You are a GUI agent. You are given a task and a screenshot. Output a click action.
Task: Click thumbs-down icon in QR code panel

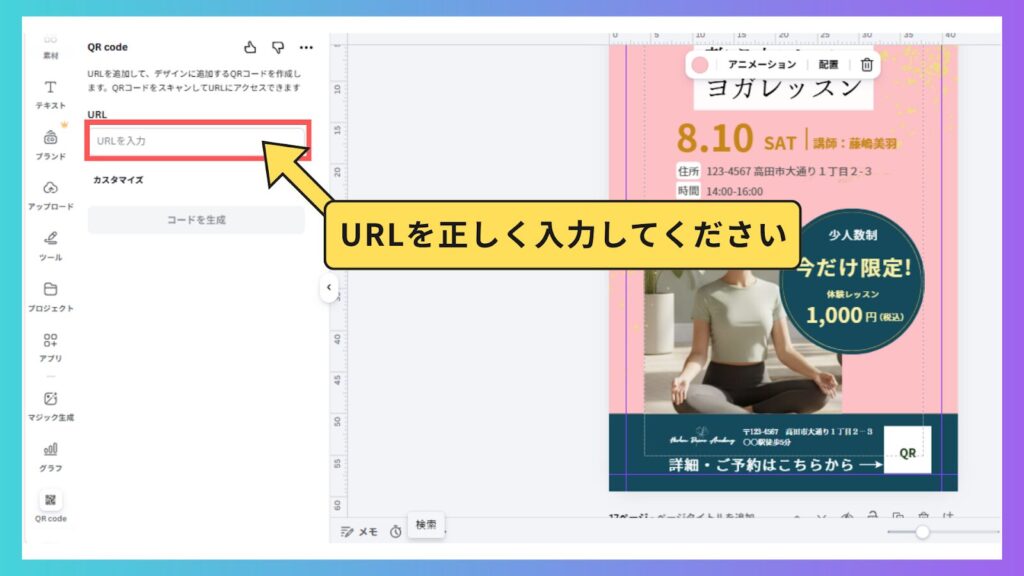tap(278, 47)
